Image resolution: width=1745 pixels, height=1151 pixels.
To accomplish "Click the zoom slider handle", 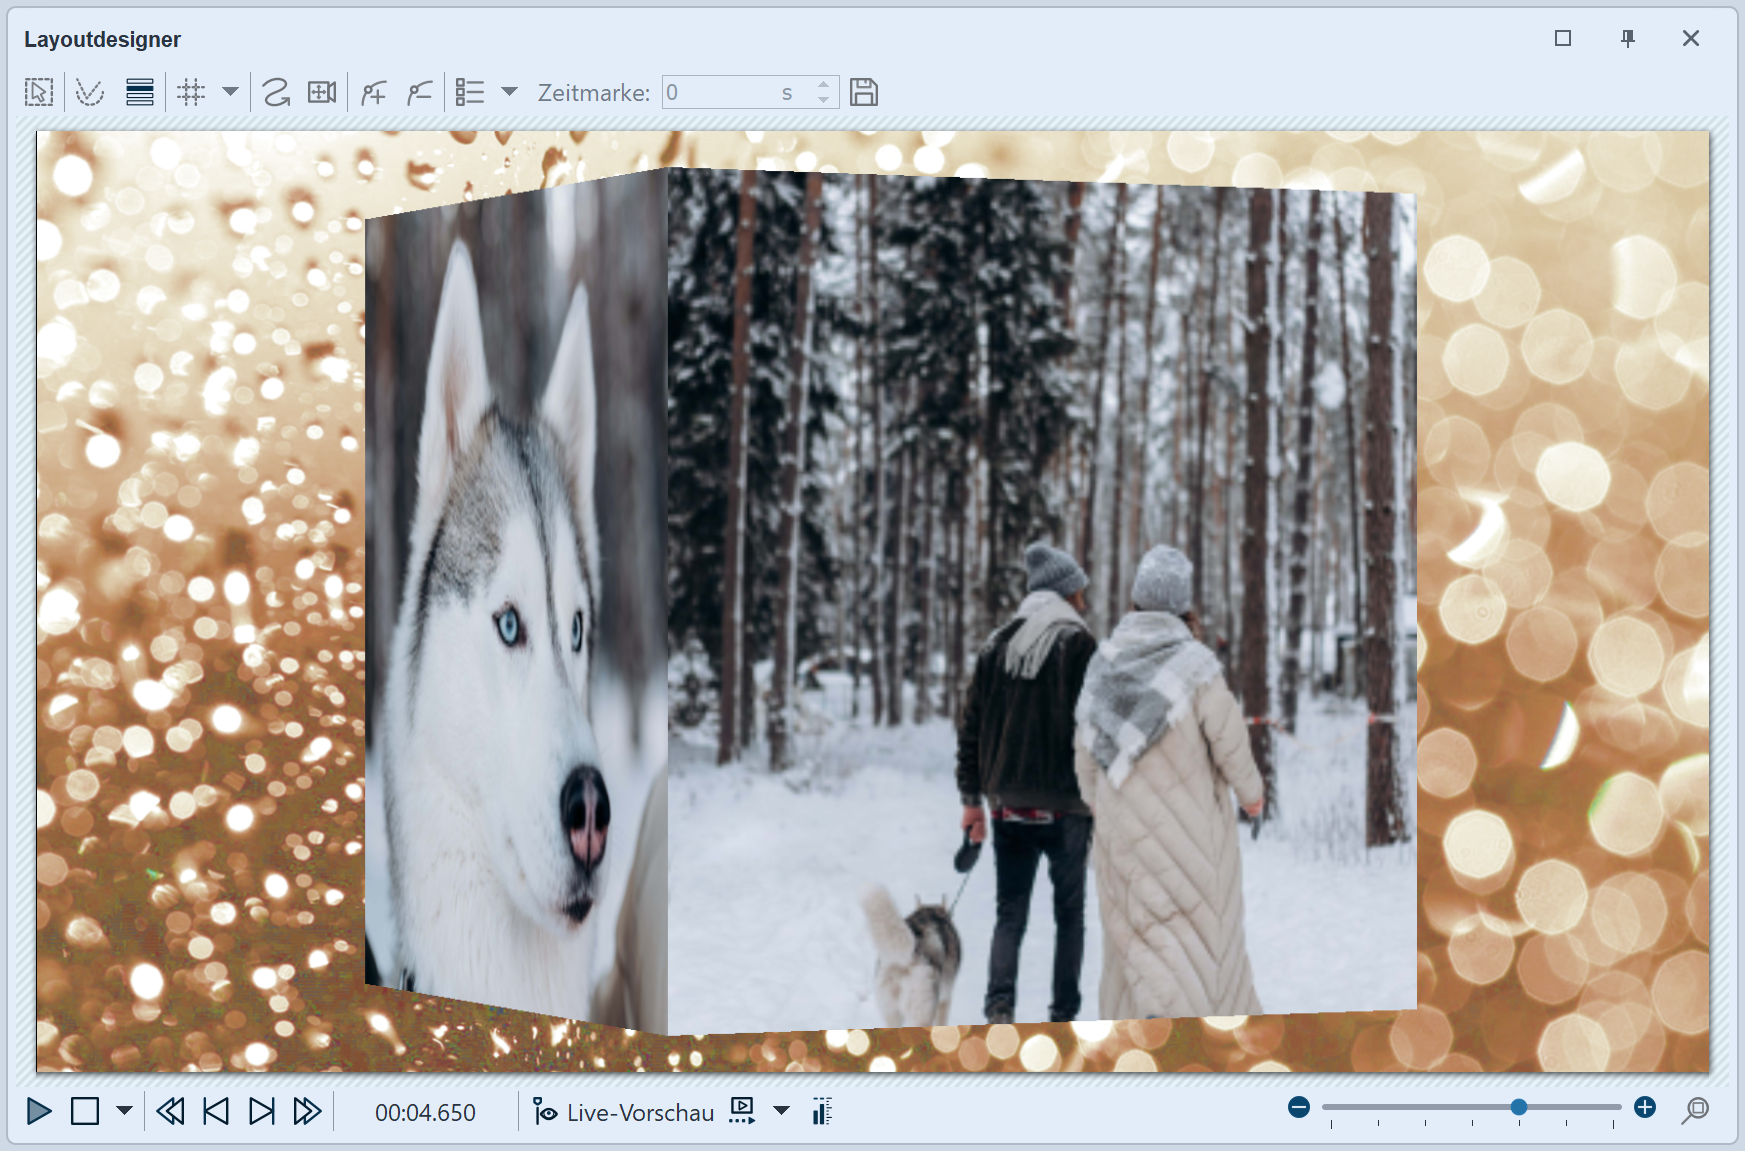I will 1519,1107.
